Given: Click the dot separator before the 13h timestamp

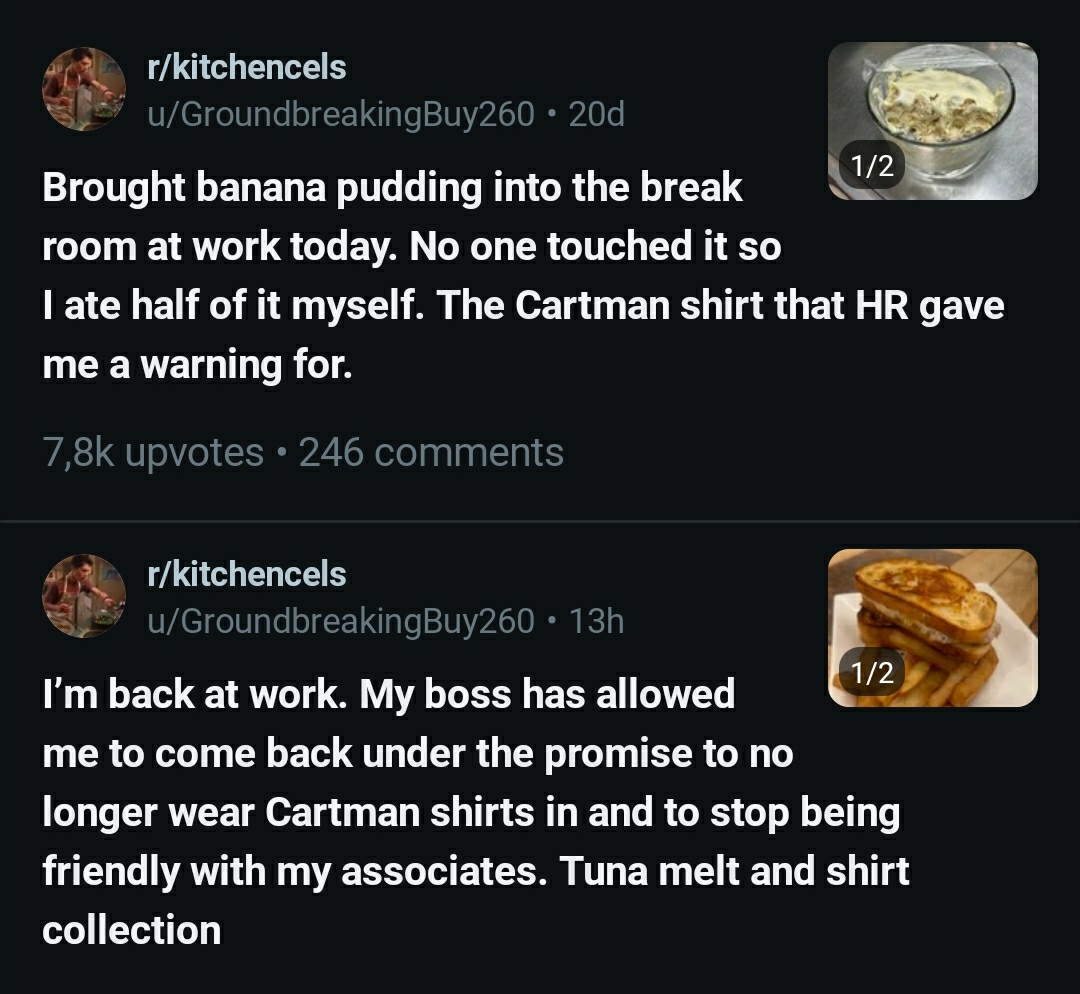Looking at the screenshot, I should click(551, 622).
